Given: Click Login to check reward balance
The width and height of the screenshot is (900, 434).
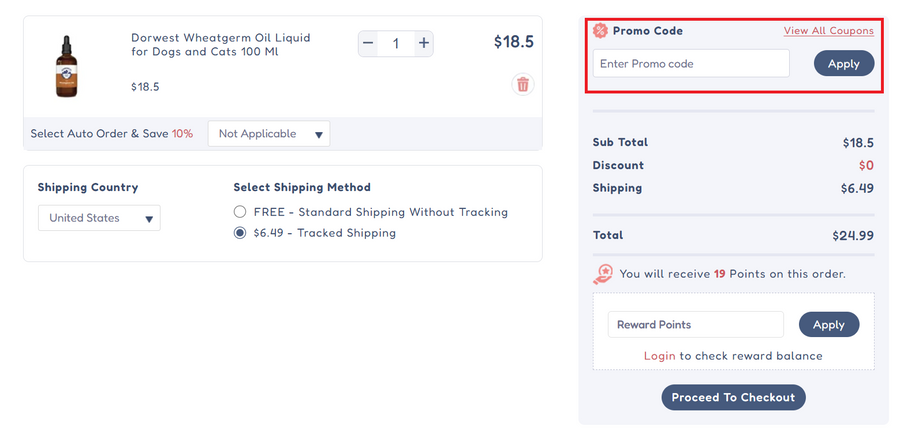Looking at the screenshot, I should [659, 356].
